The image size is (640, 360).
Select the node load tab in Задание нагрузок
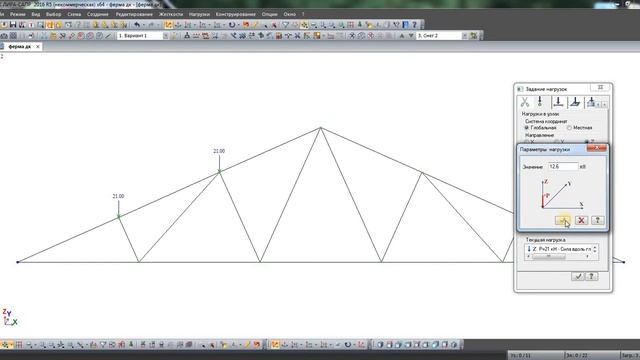[540, 102]
